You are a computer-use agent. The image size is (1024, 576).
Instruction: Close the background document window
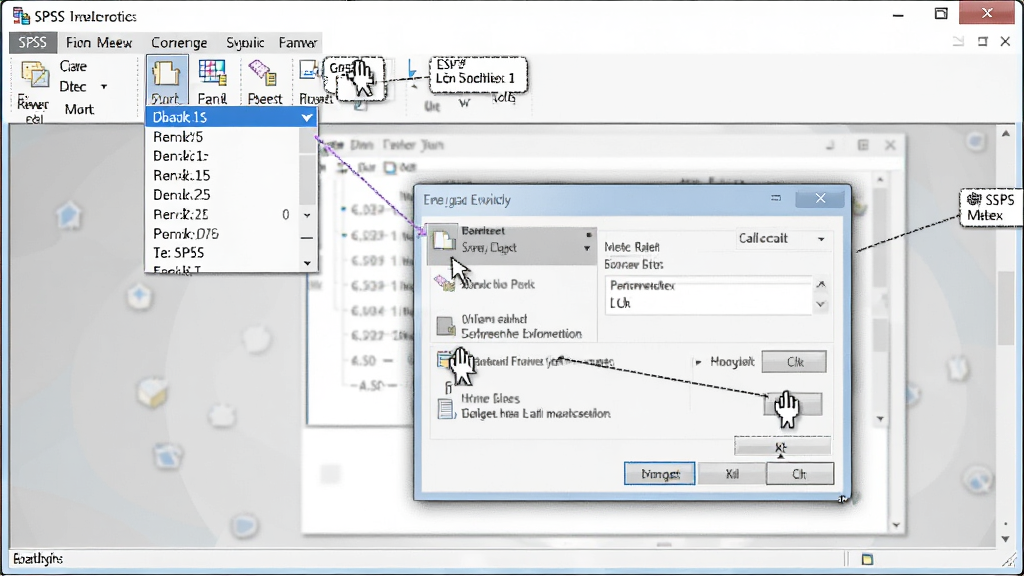pyautogui.click(x=890, y=145)
